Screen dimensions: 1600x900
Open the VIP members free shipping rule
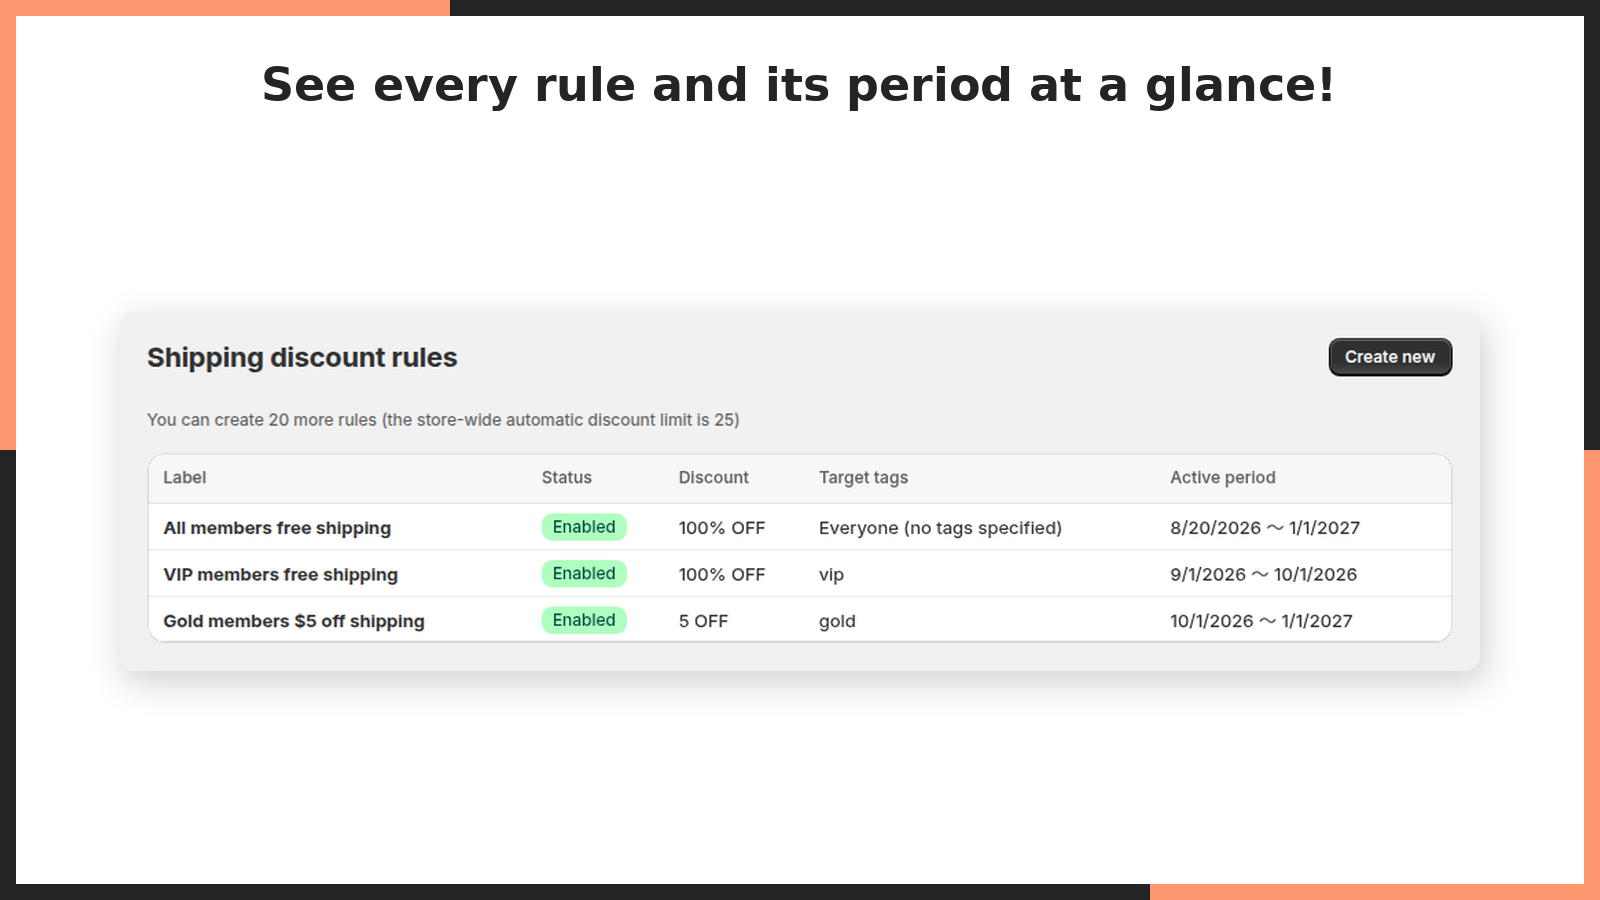pyautogui.click(x=280, y=574)
